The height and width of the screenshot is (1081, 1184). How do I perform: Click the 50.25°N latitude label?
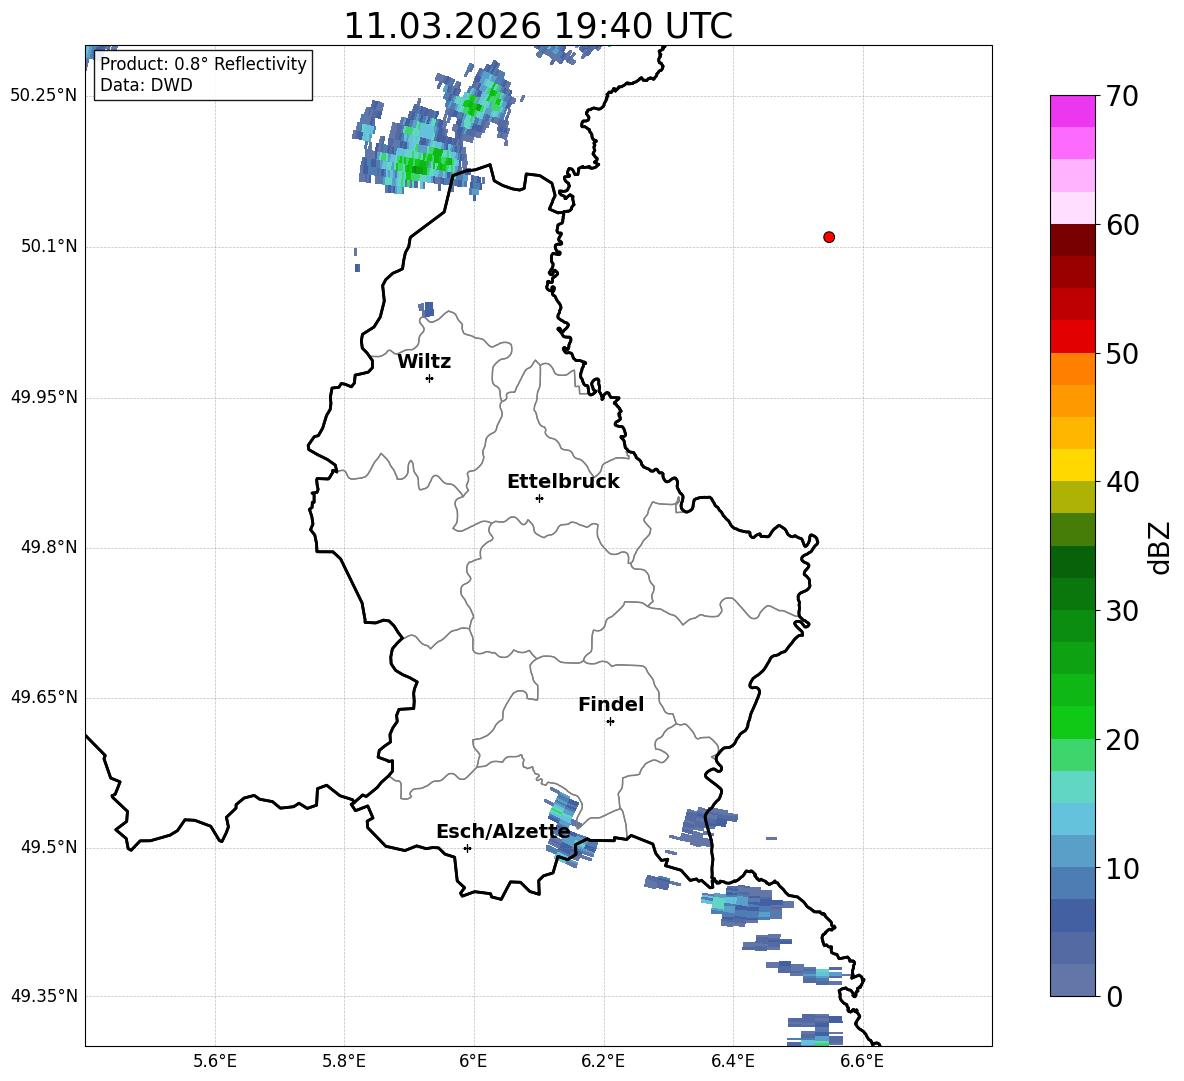point(44,96)
